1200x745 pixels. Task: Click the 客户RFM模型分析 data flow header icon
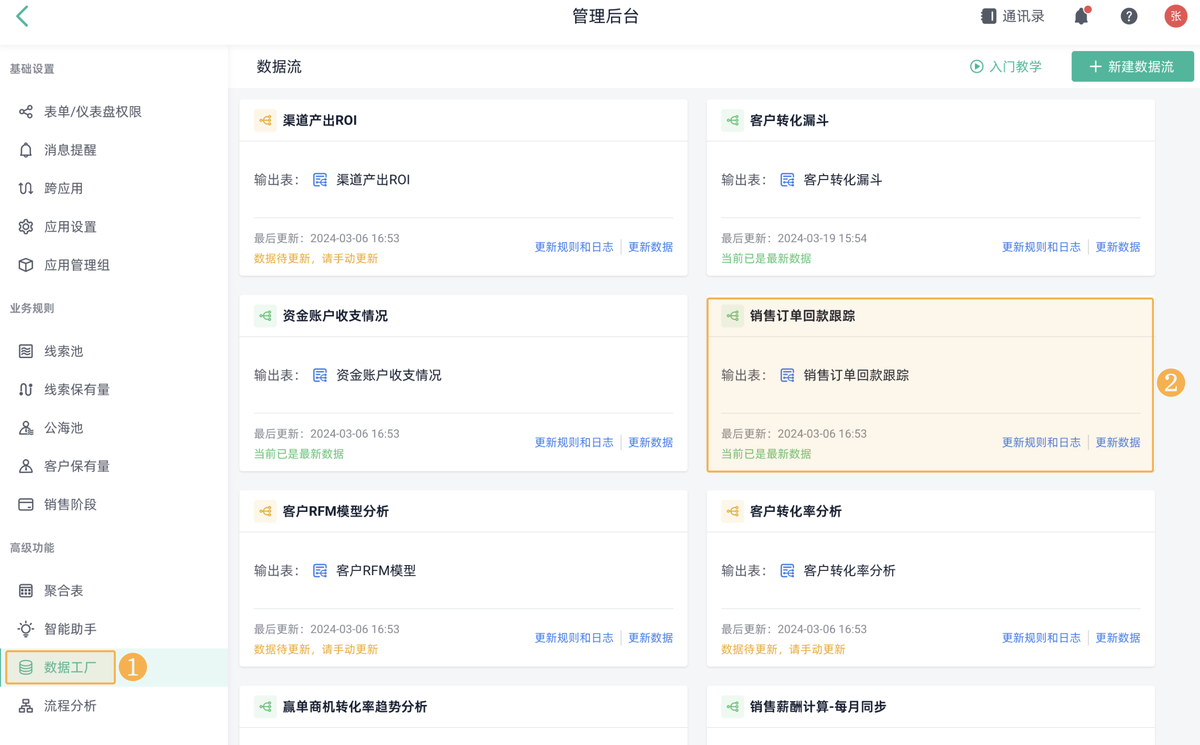(x=265, y=511)
